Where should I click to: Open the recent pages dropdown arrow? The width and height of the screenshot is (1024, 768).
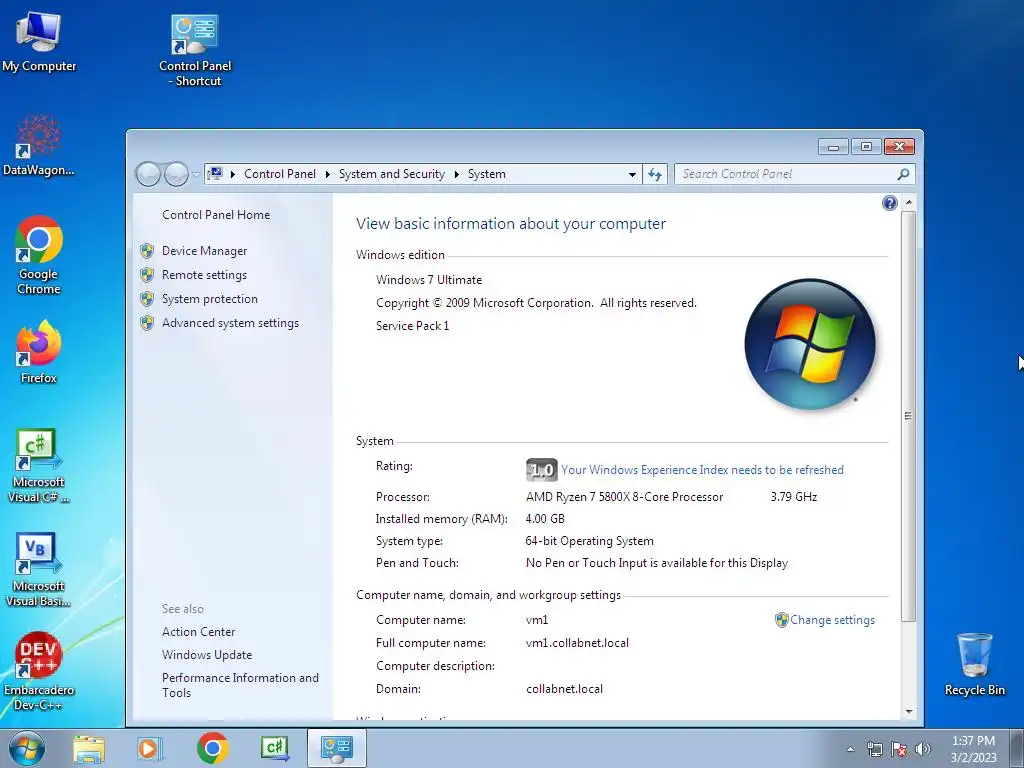click(x=196, y=175)
